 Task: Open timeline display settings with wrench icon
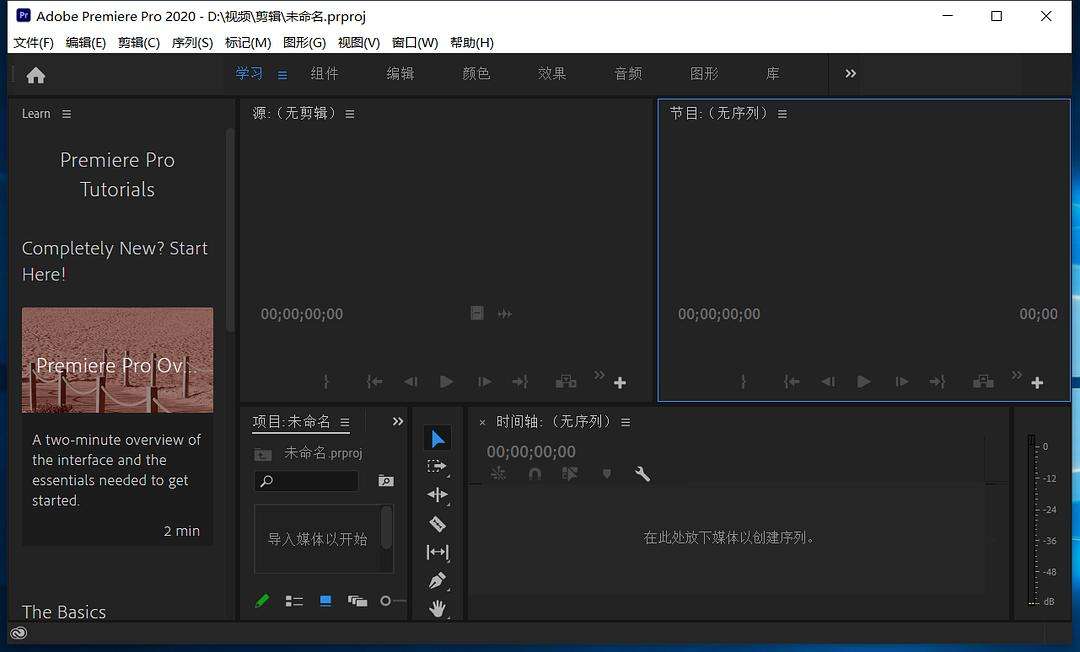click(x=642, y=473)
